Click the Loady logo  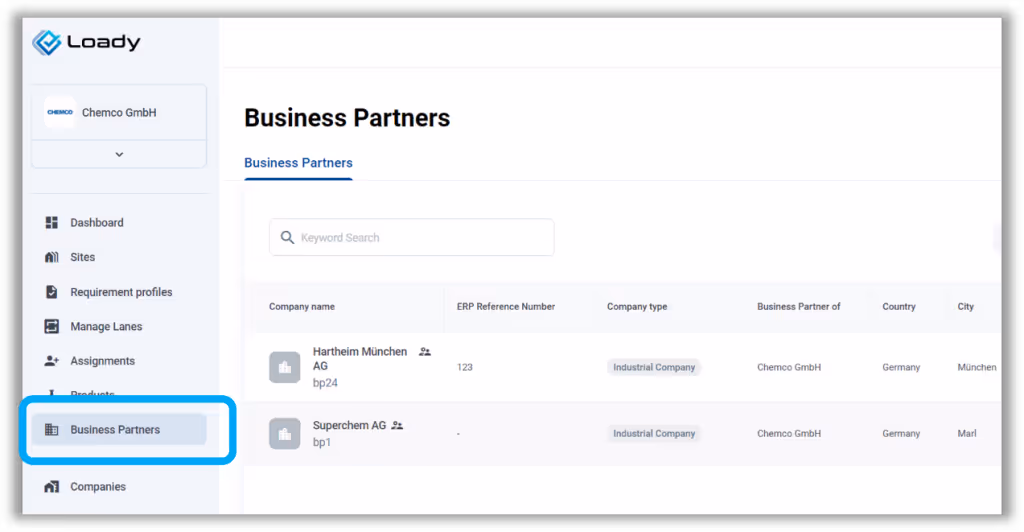coord(86,42)
